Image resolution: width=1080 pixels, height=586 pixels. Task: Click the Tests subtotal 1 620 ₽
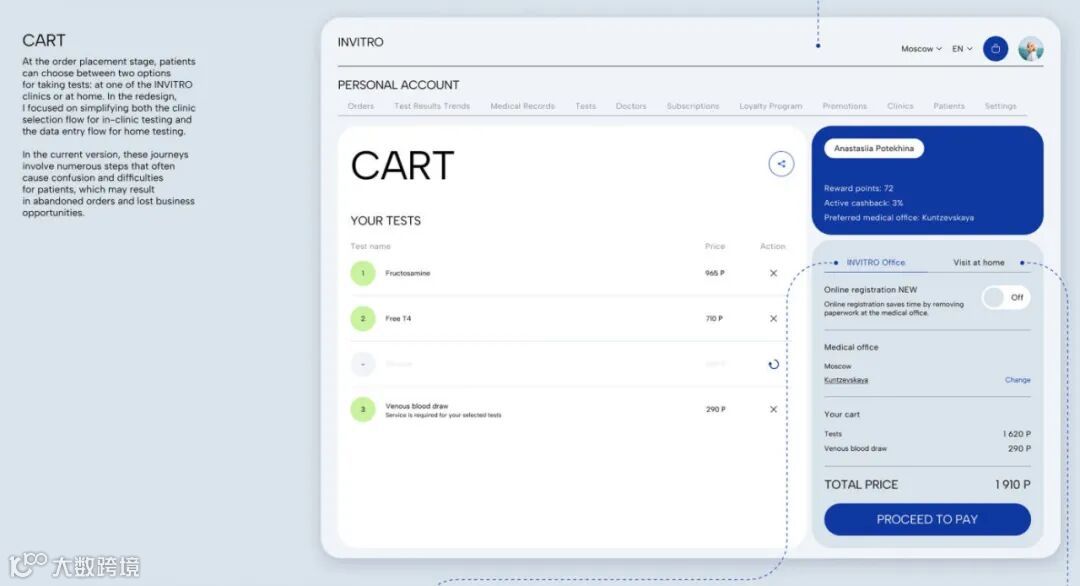pos(1017,434)
